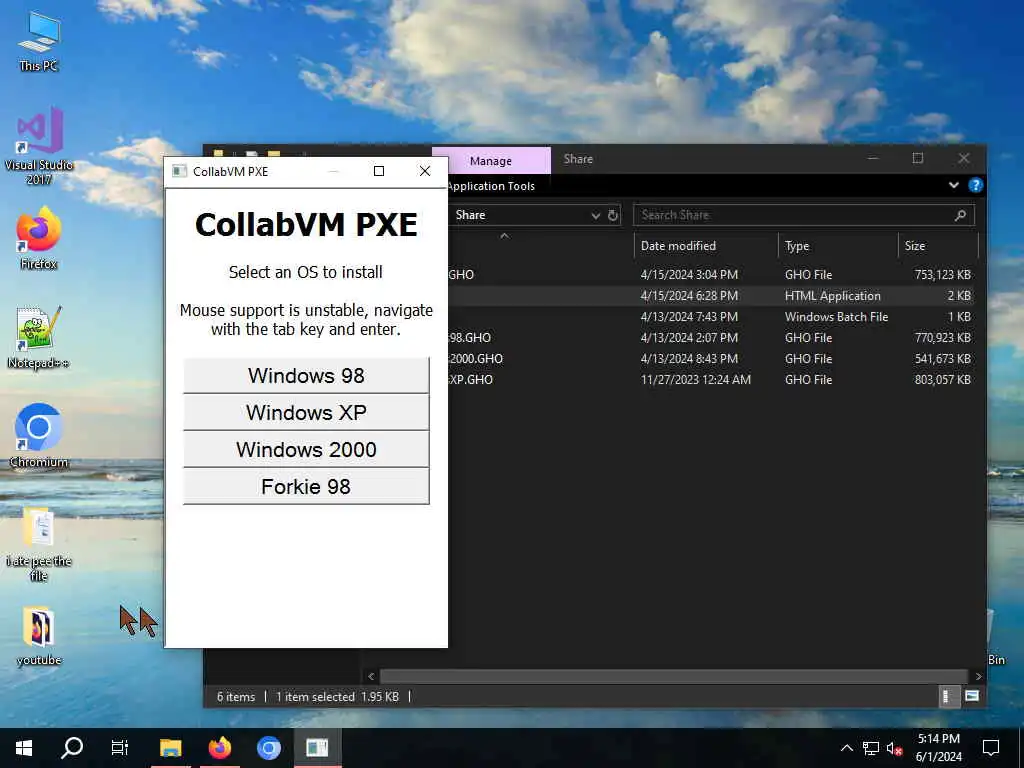Open This PC desktop icon
Screen dimensions: 1024x768
39,42
